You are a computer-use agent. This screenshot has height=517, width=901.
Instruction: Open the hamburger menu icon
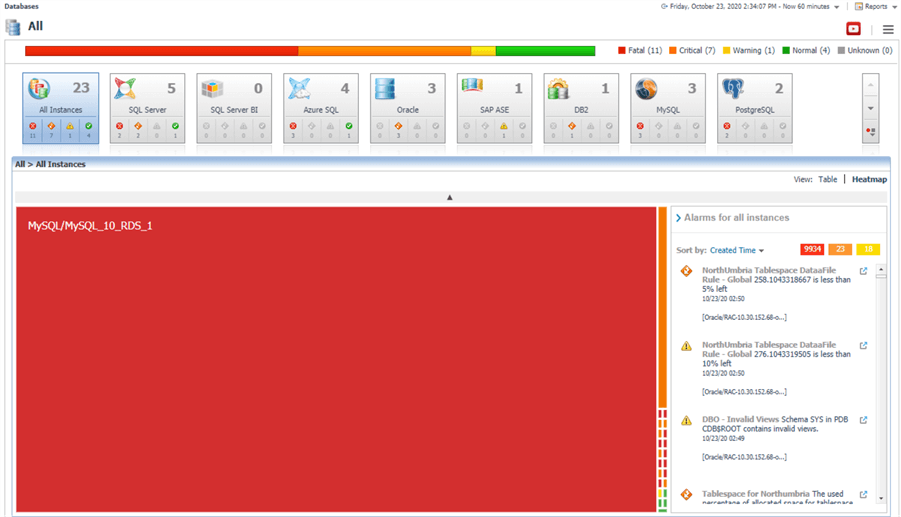point(888,29)
